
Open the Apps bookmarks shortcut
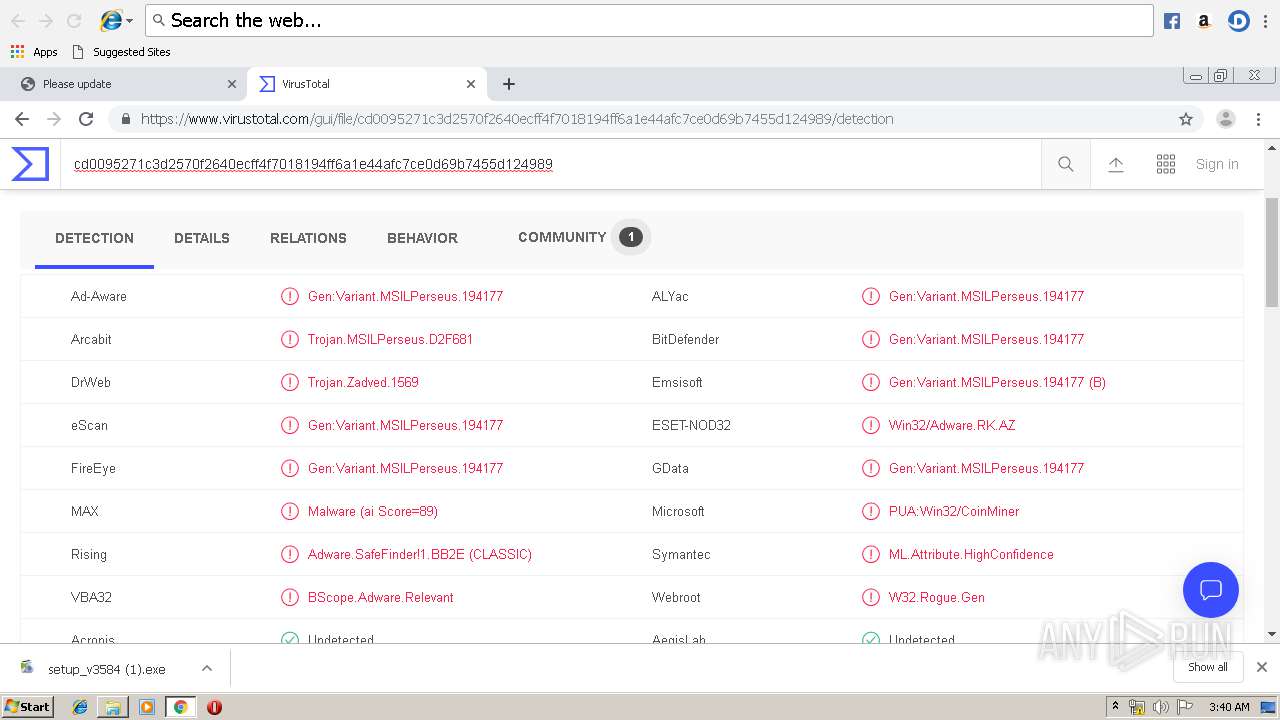34,52
